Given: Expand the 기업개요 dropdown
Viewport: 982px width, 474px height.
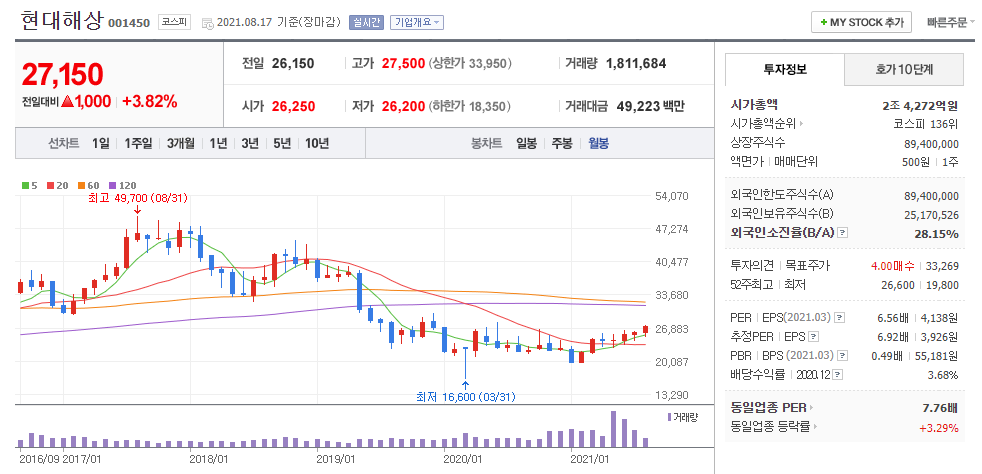Looking at the screenshot, I should click(417, 23).
